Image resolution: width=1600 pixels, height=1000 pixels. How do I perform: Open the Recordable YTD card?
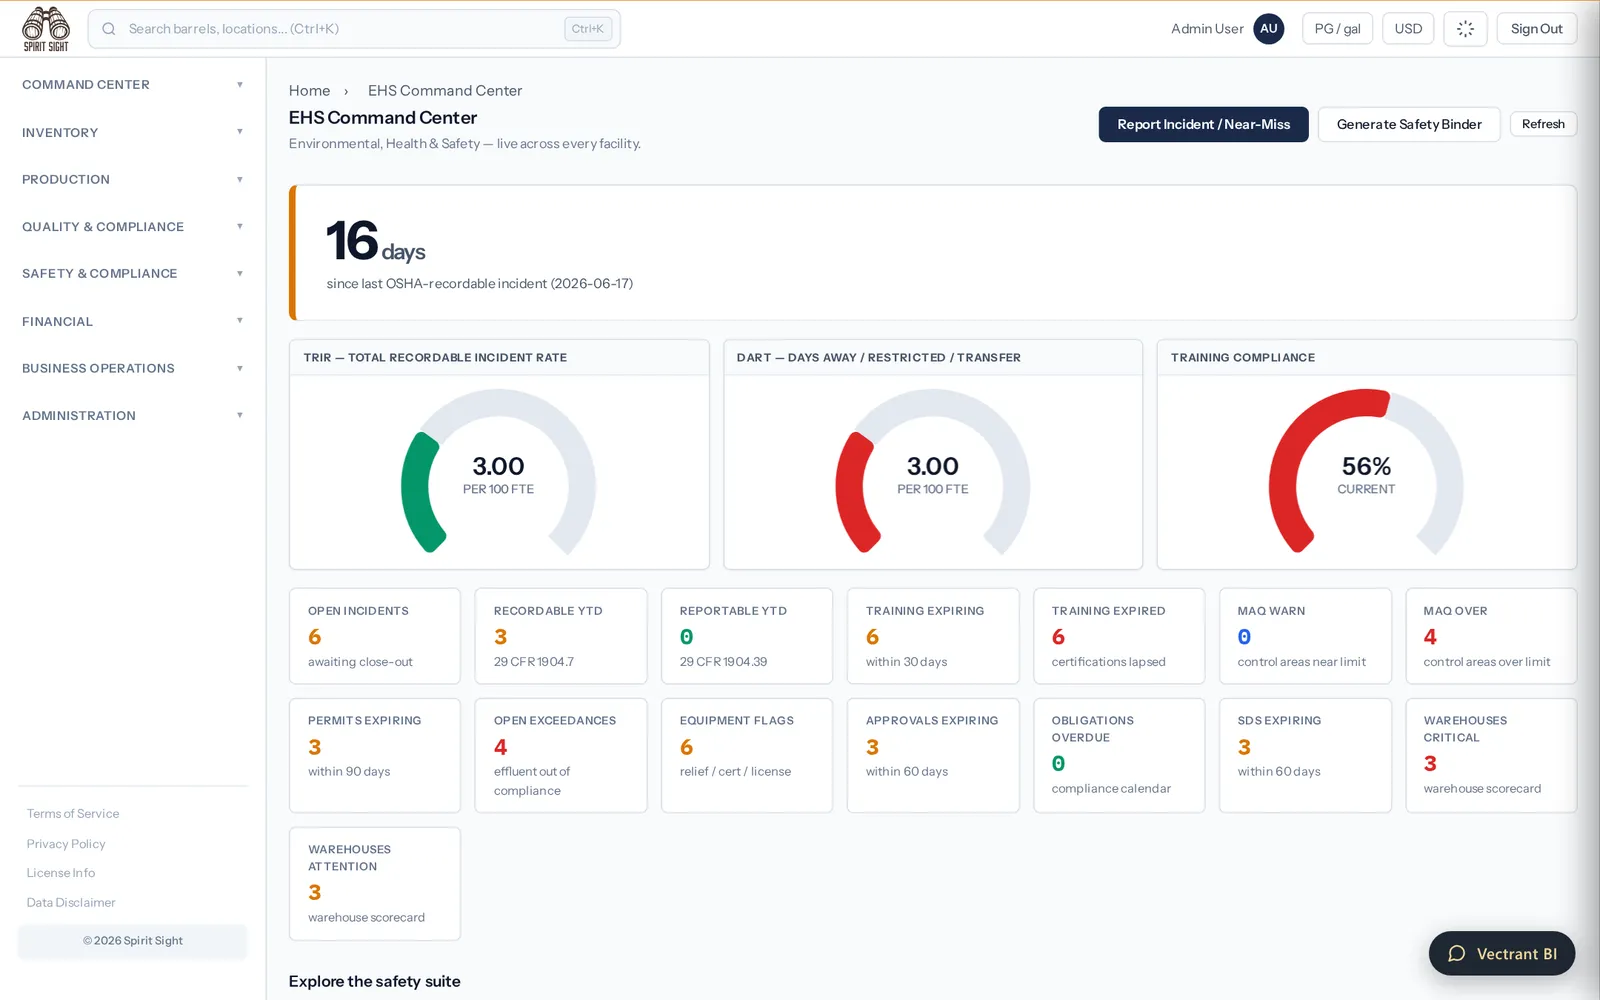(x=561, y=636)
